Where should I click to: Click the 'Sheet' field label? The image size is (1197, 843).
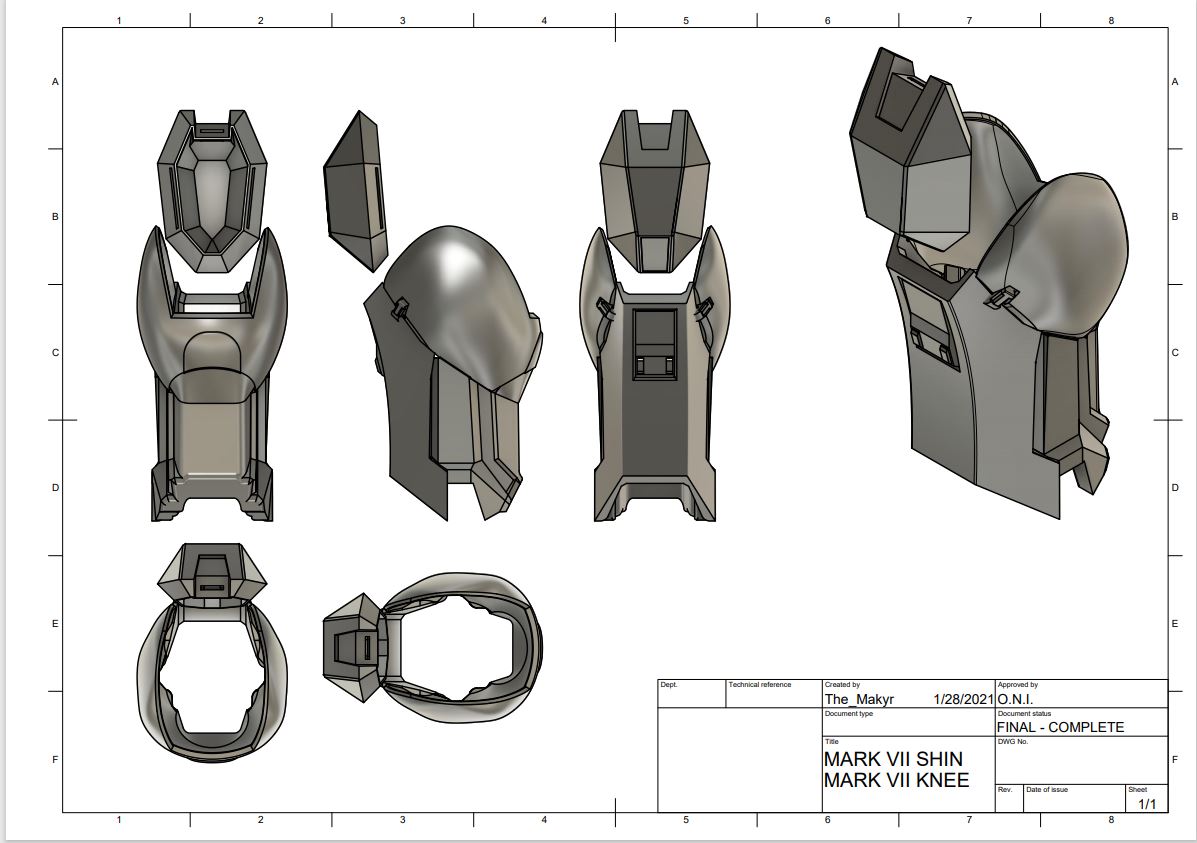click(1137, 790)
